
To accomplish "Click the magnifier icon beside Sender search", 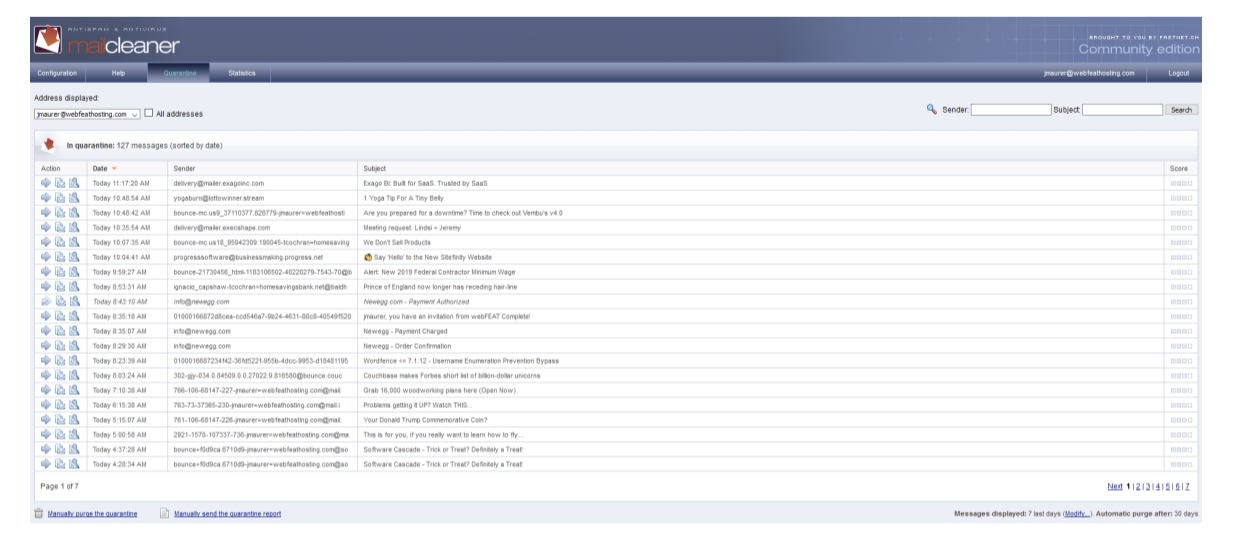I will [x=932, y=109].
